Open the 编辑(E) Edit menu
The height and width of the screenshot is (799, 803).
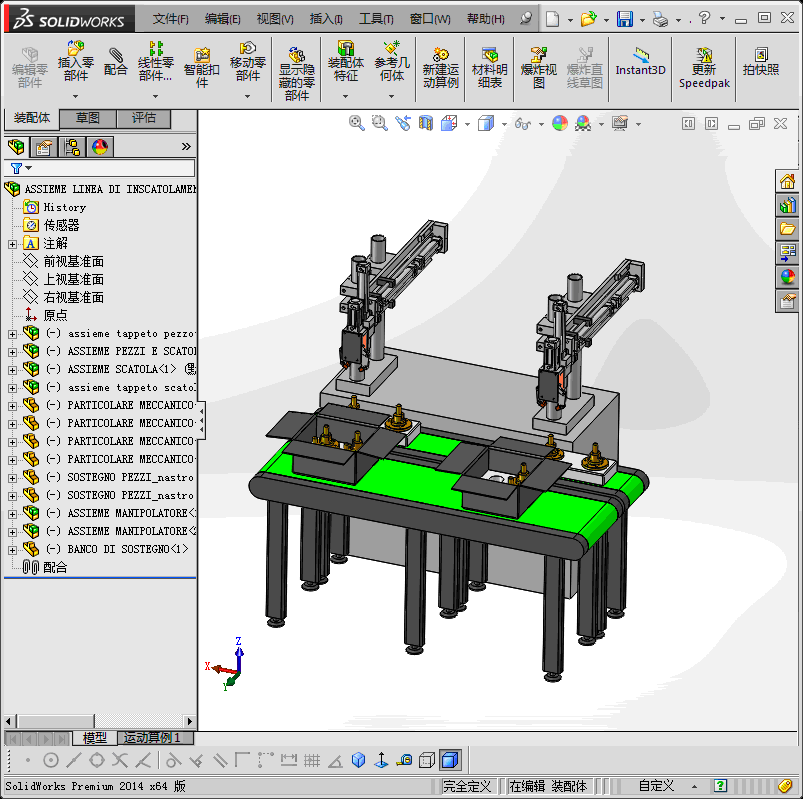pyautogui.click(x=222, y=19)
